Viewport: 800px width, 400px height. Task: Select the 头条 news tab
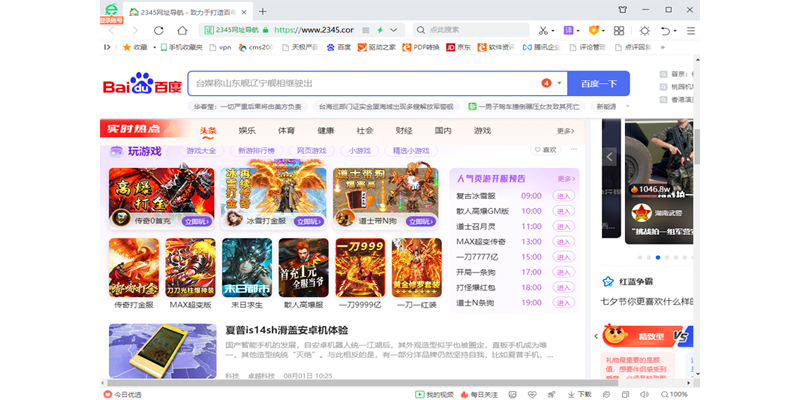click(x=208, y=131)
